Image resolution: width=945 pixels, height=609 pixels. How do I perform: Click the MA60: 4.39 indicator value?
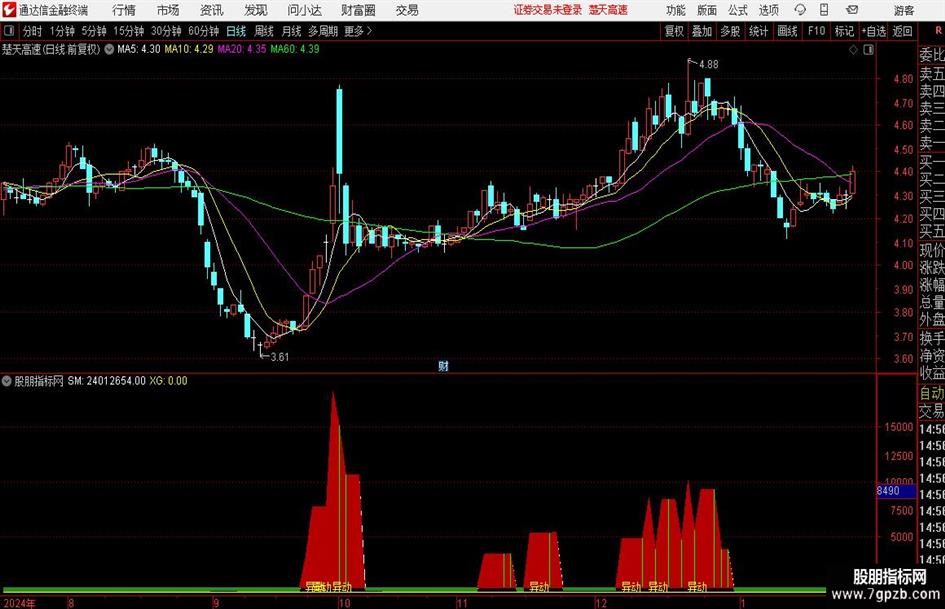[x=295, y=49]
